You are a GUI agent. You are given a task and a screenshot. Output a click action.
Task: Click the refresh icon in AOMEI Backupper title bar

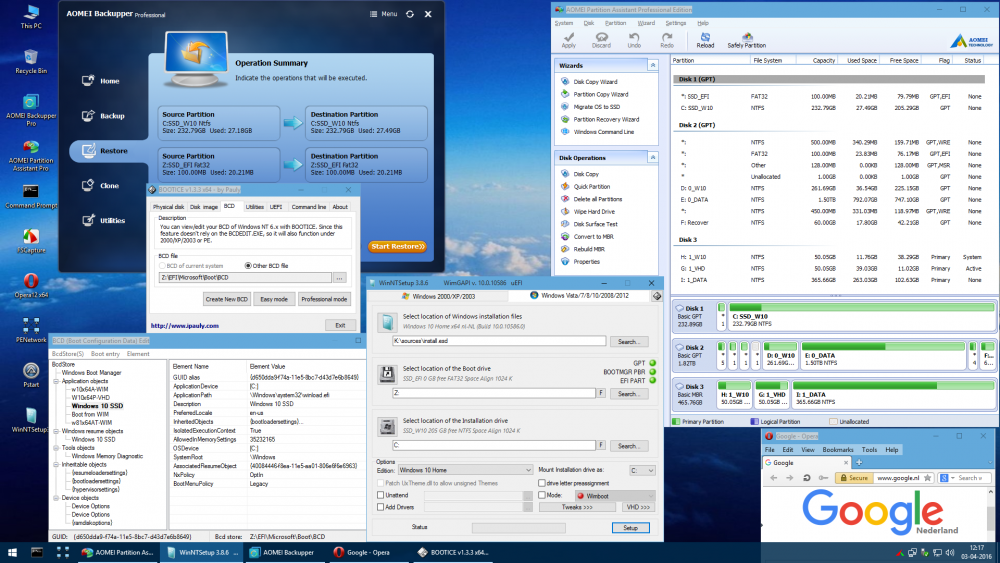pos(409,14)
